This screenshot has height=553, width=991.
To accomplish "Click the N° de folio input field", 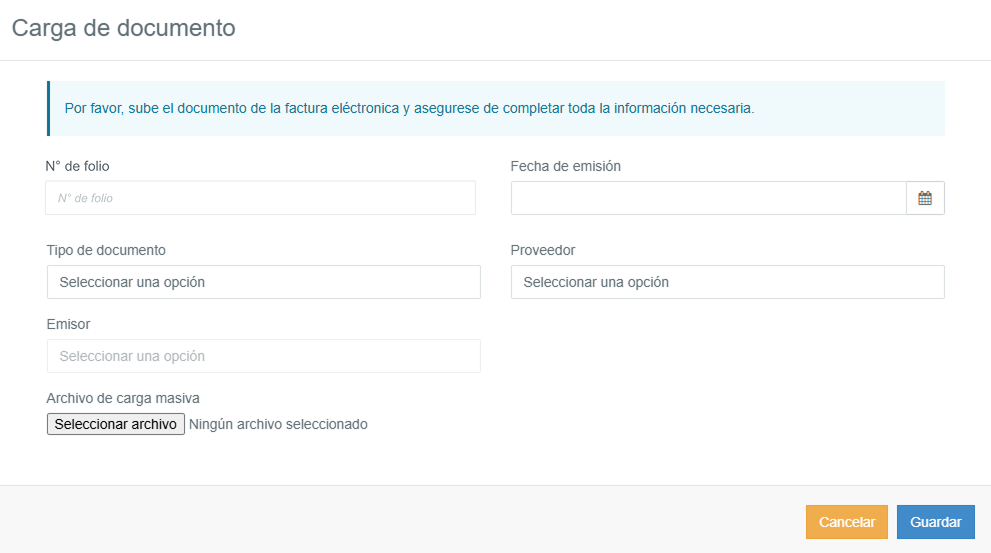I will coord(260,198).
